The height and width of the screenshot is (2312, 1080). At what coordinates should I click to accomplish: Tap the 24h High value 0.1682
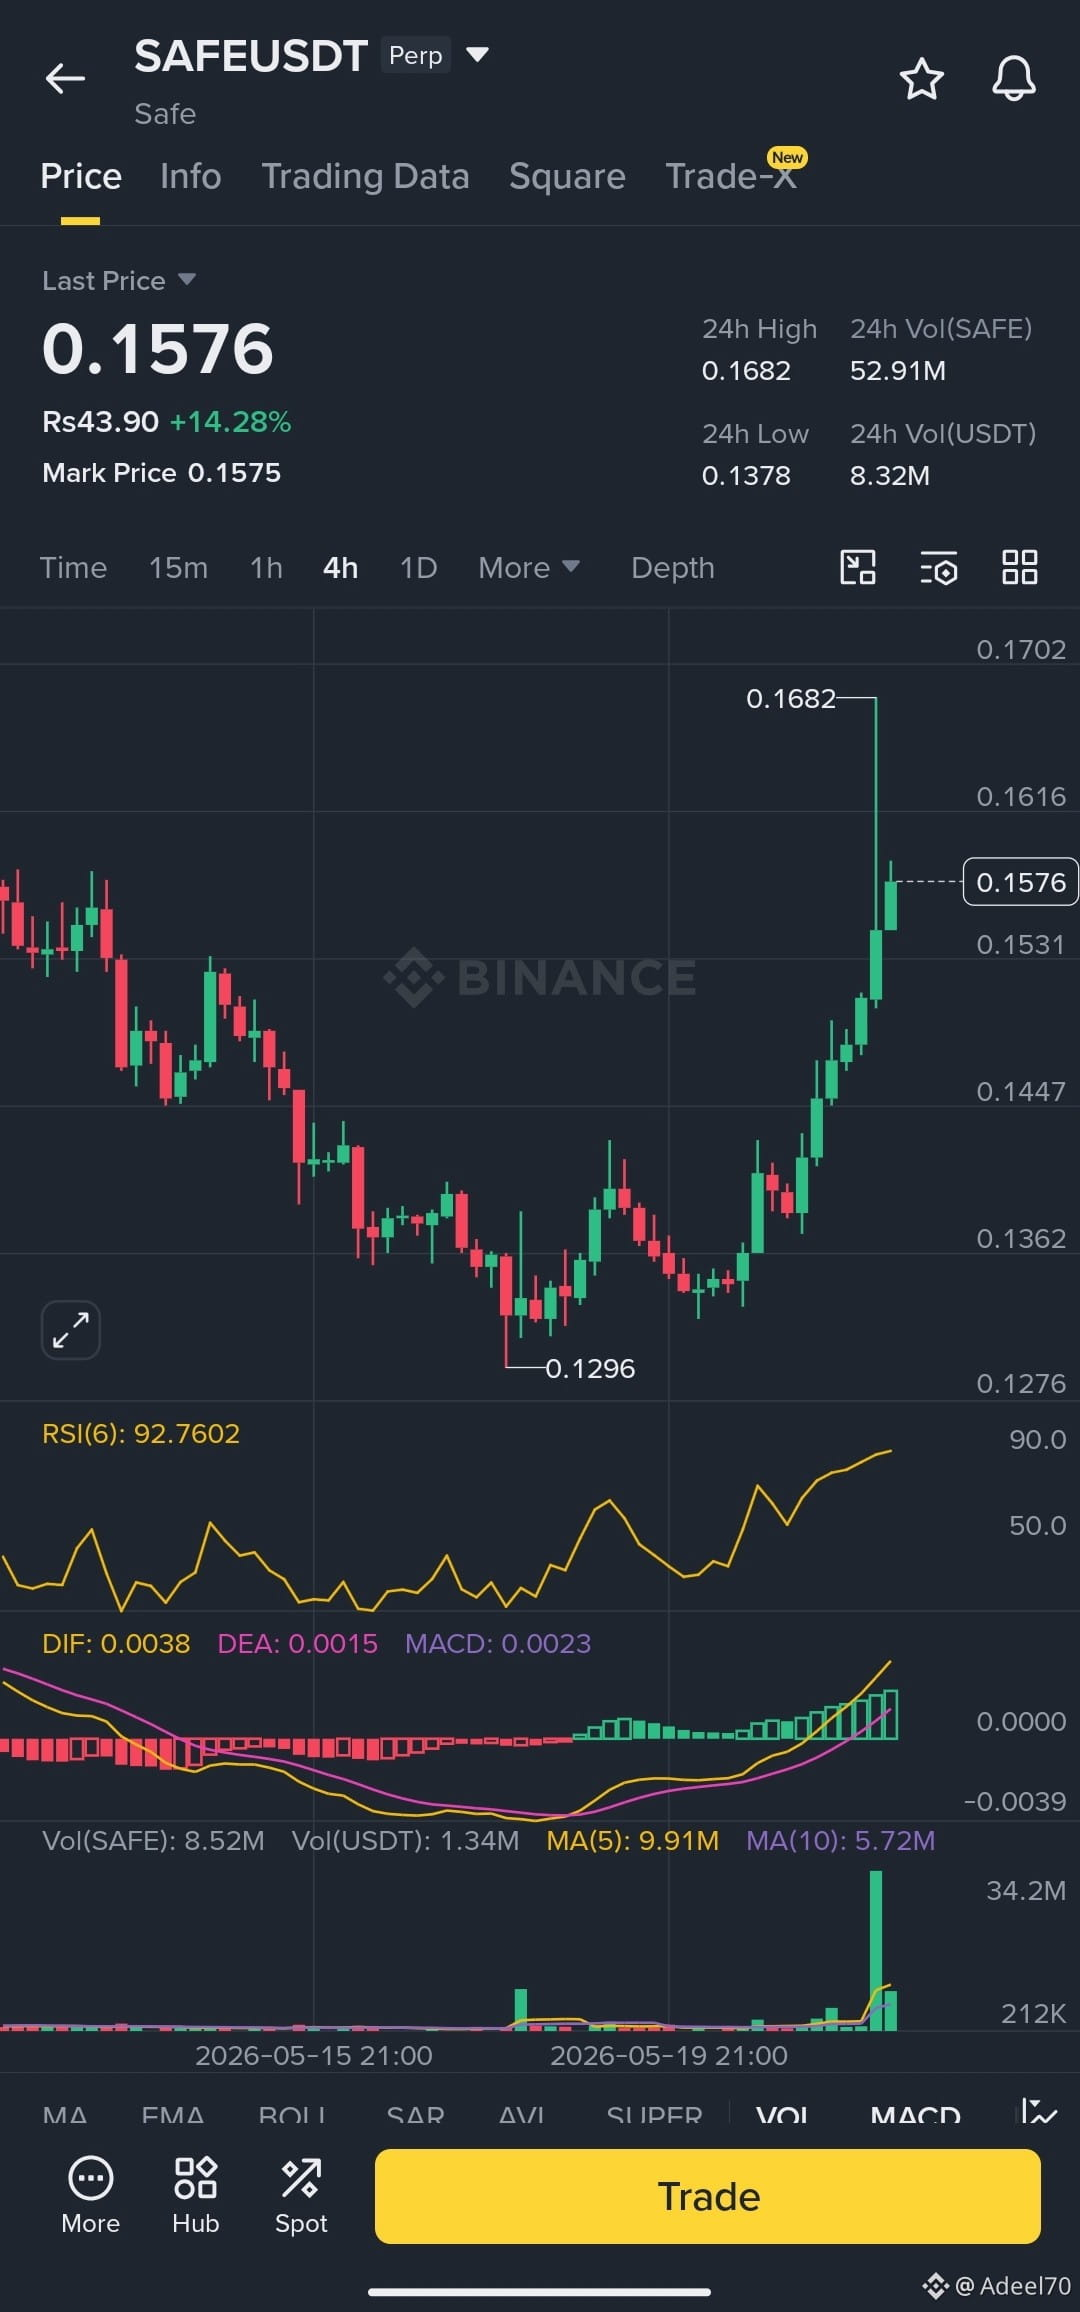tap(746, 371)
